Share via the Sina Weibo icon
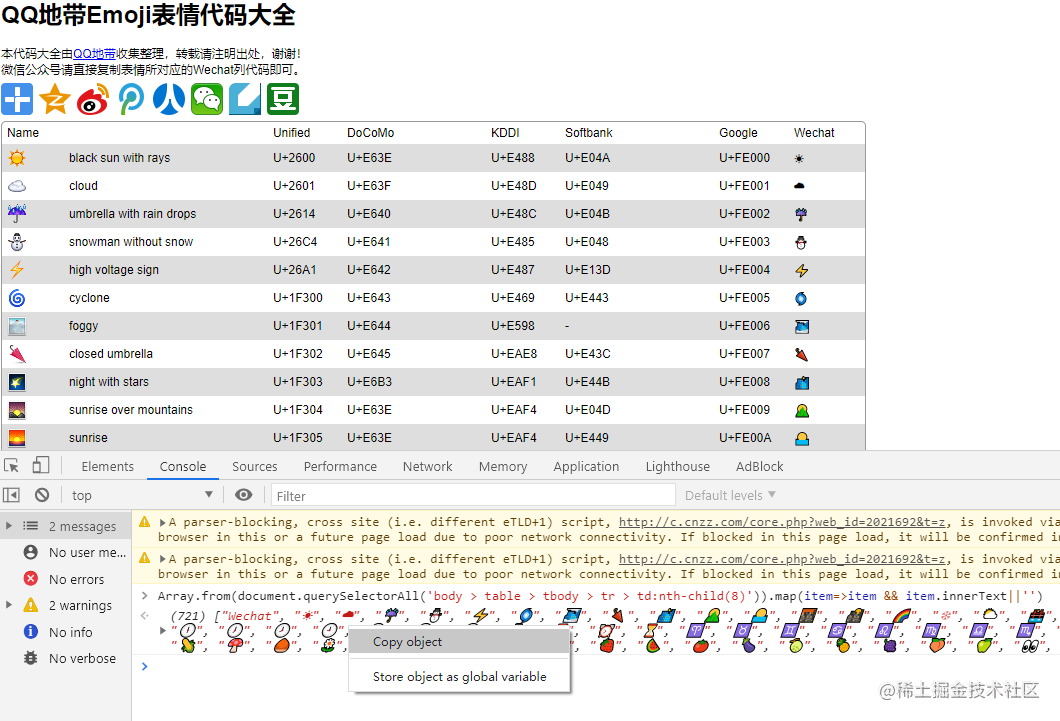 [x=93, y=99]
